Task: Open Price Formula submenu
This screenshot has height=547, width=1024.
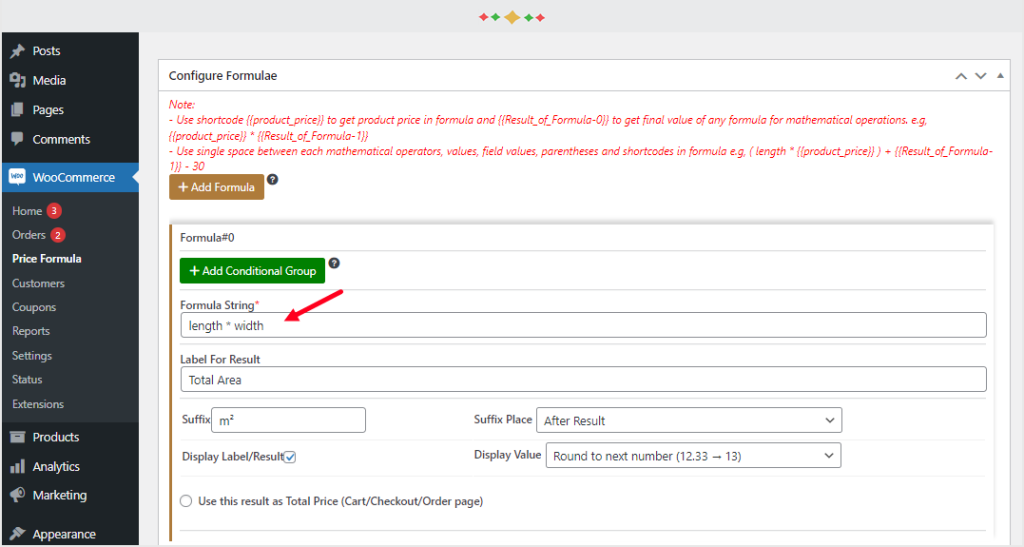Action: pyautogui.click(x=46, y=258)
